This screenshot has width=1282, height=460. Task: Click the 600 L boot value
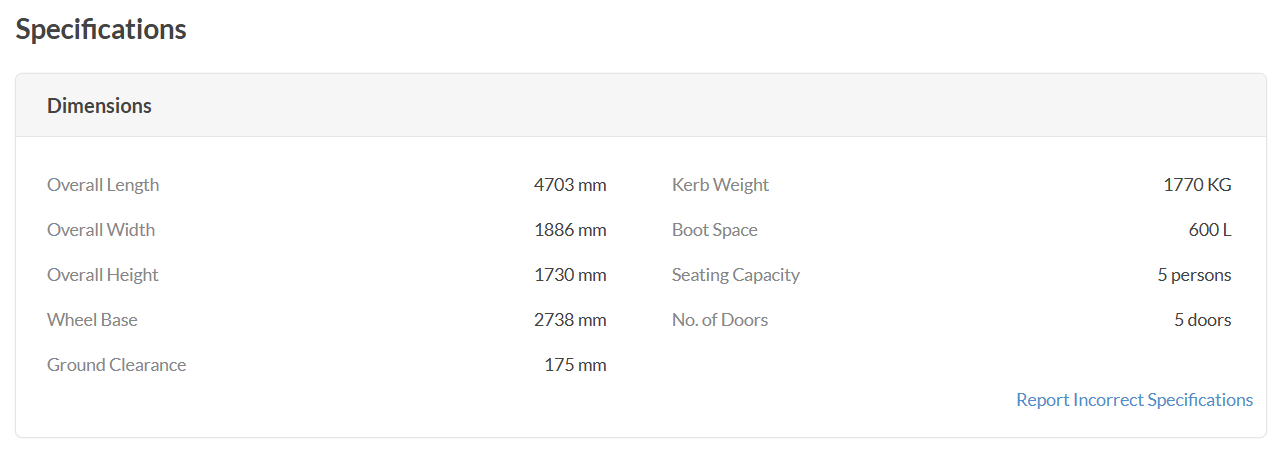(1210, 230)
